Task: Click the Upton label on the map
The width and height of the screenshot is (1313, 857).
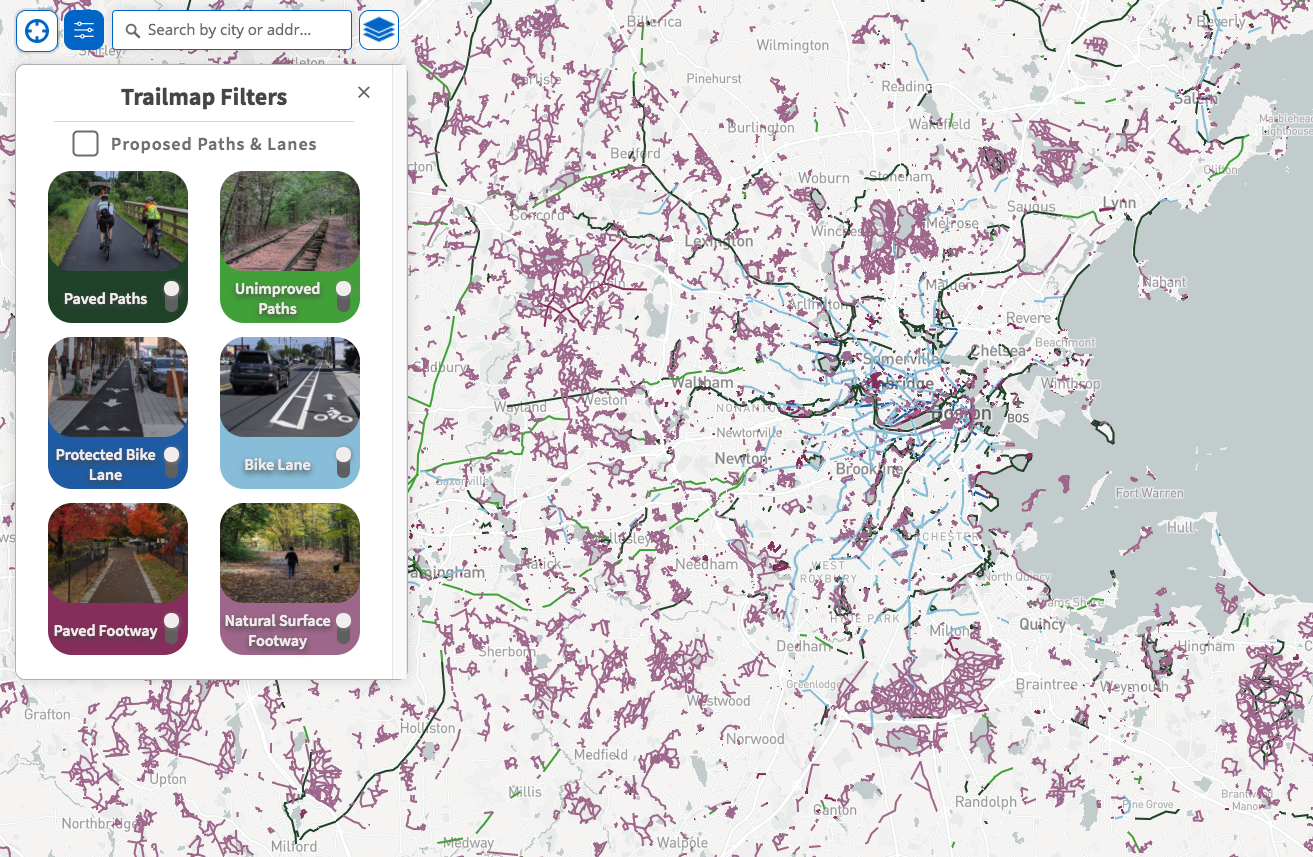Action: click(x=169, y=779)
